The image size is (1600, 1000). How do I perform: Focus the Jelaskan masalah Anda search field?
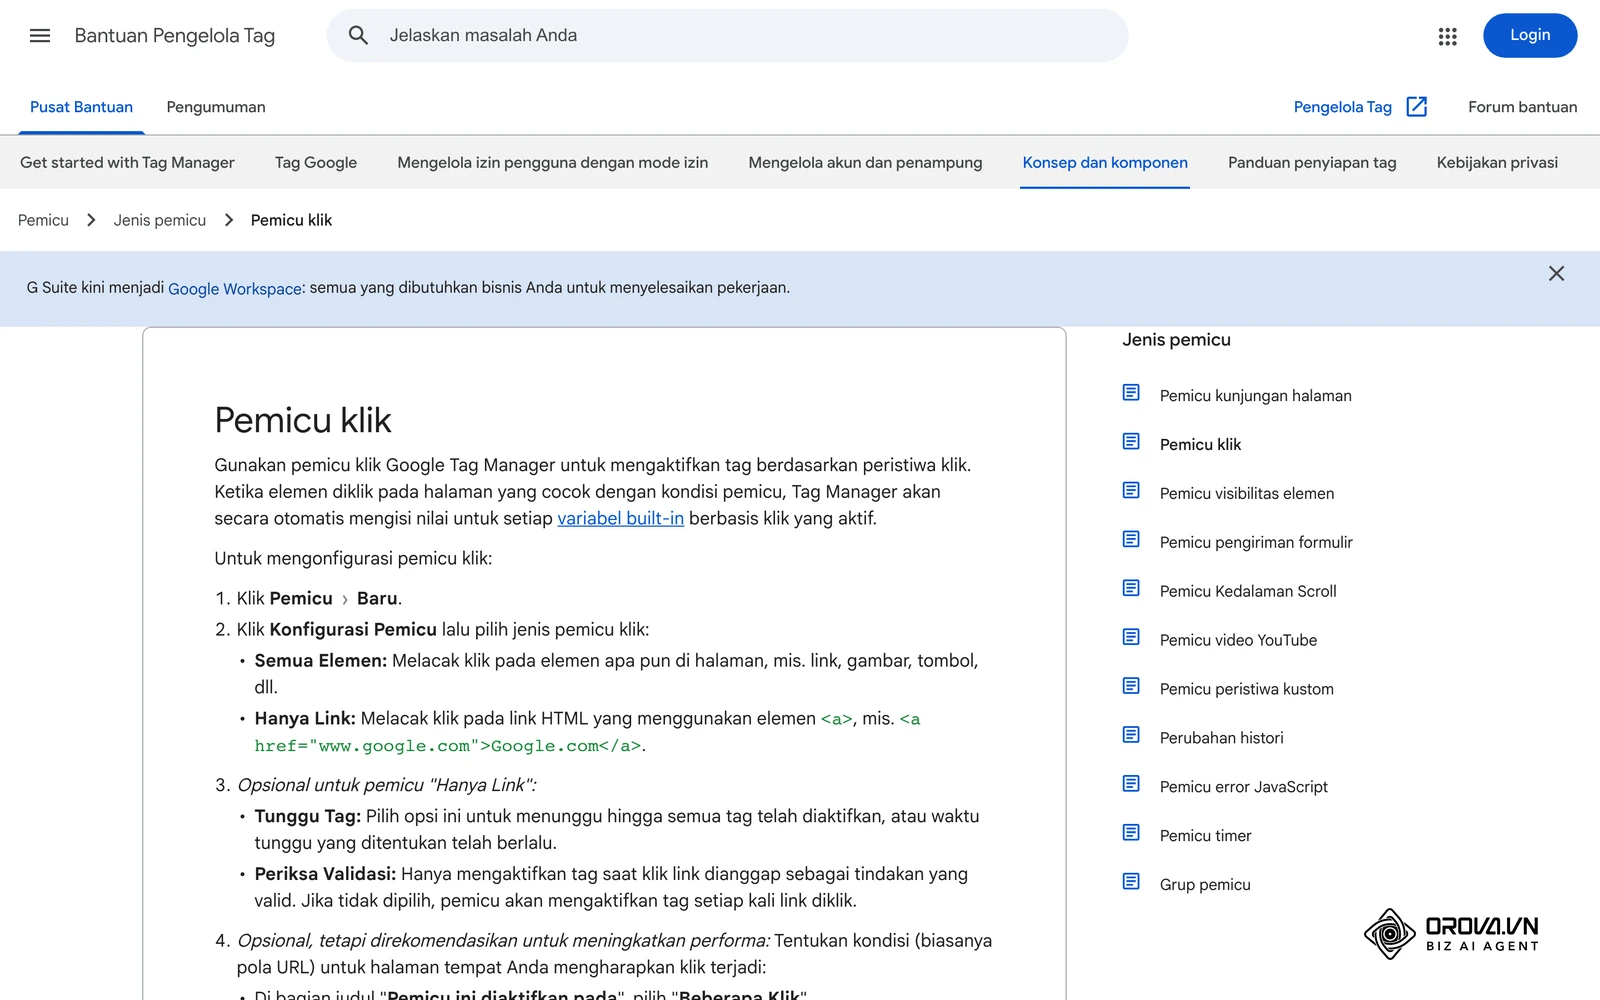(x=727, y=36)
